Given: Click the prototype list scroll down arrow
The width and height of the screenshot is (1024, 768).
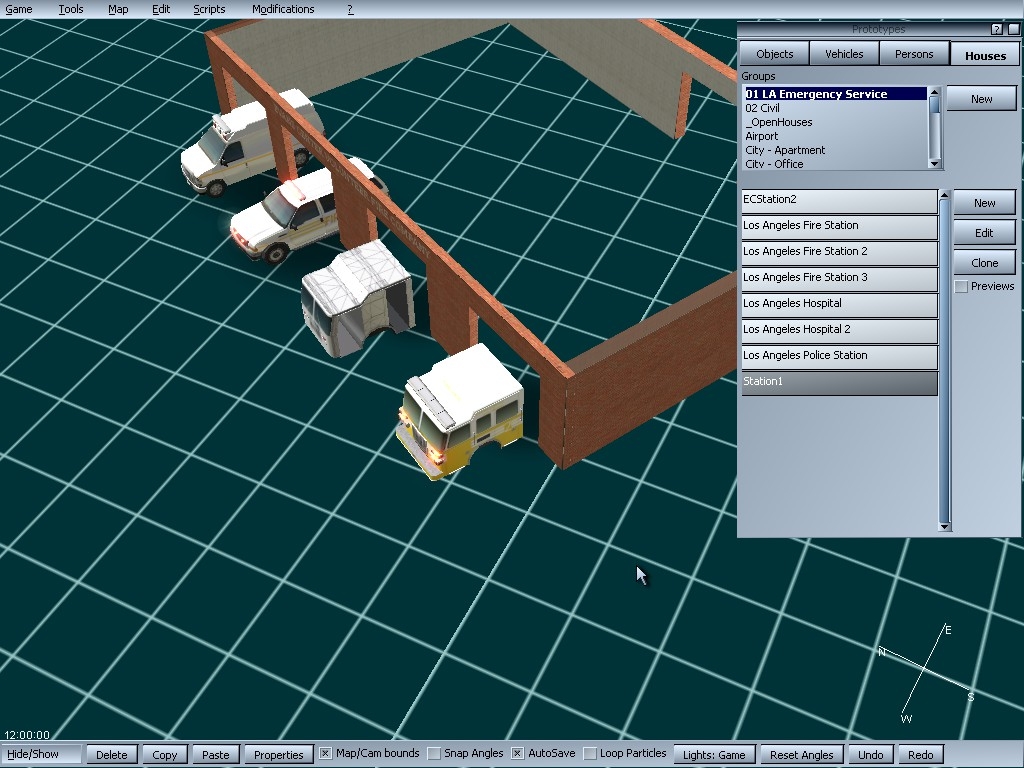Looking at the screenshot, I should [944, 526].
